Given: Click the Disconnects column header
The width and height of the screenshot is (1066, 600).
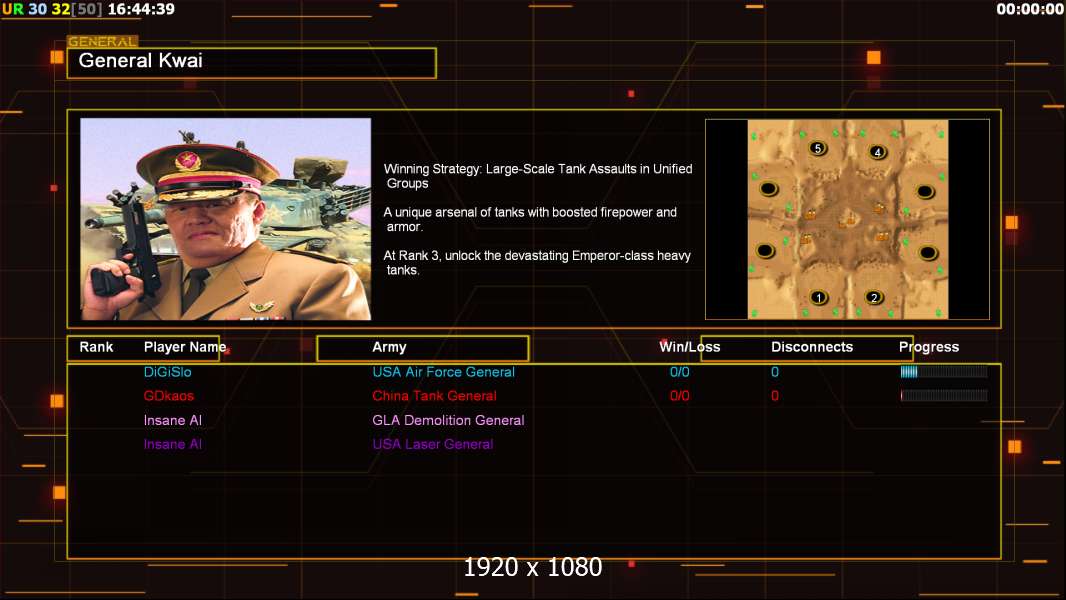Looking at the screenshot, I should tap(812, 347).
